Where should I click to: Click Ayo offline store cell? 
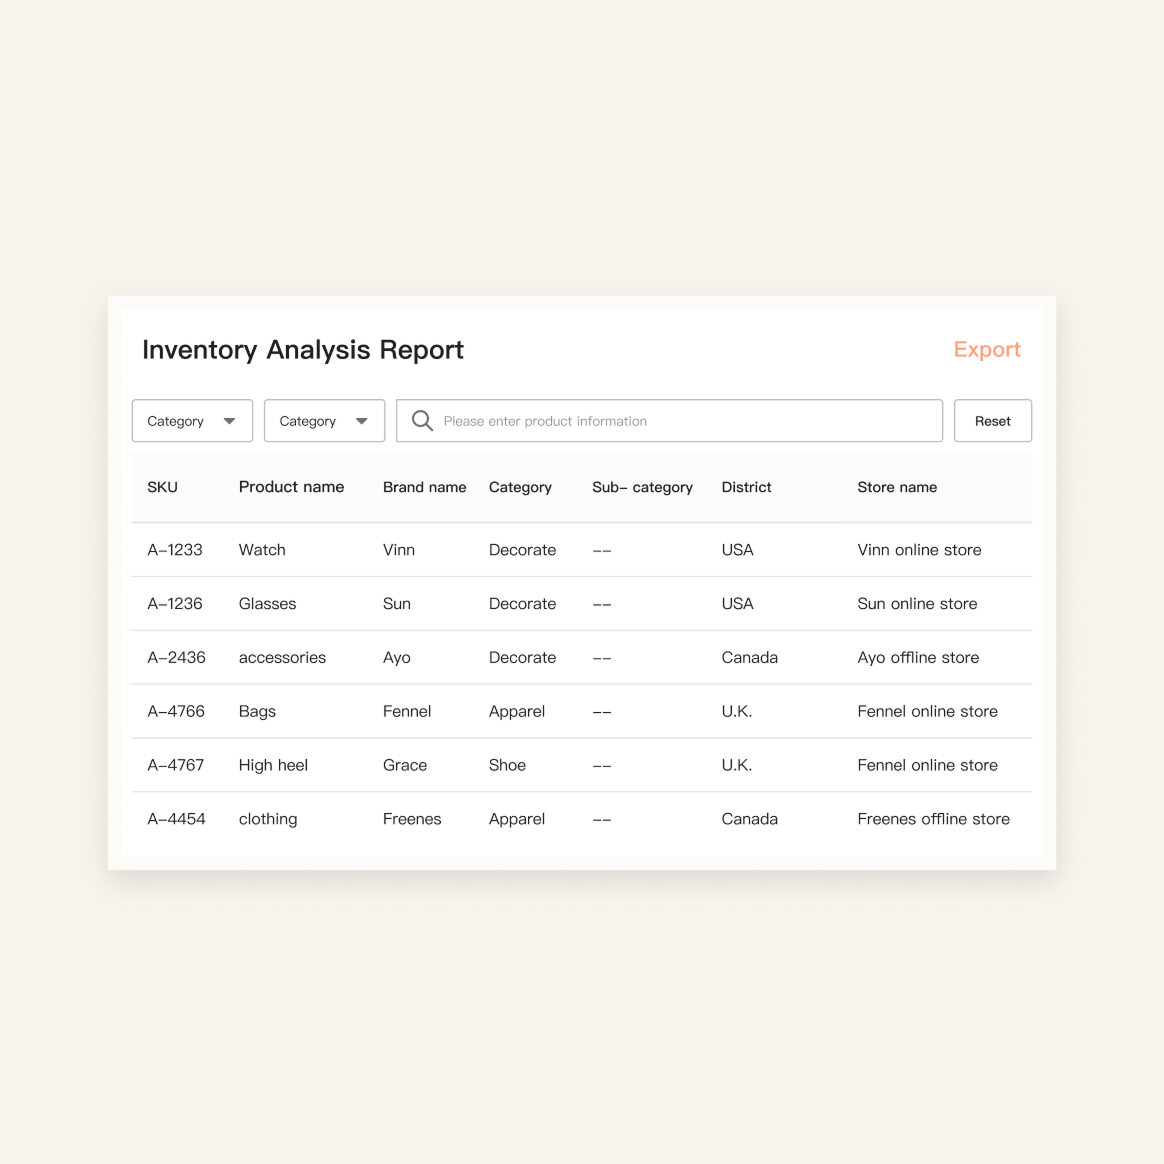coord(918,658)
